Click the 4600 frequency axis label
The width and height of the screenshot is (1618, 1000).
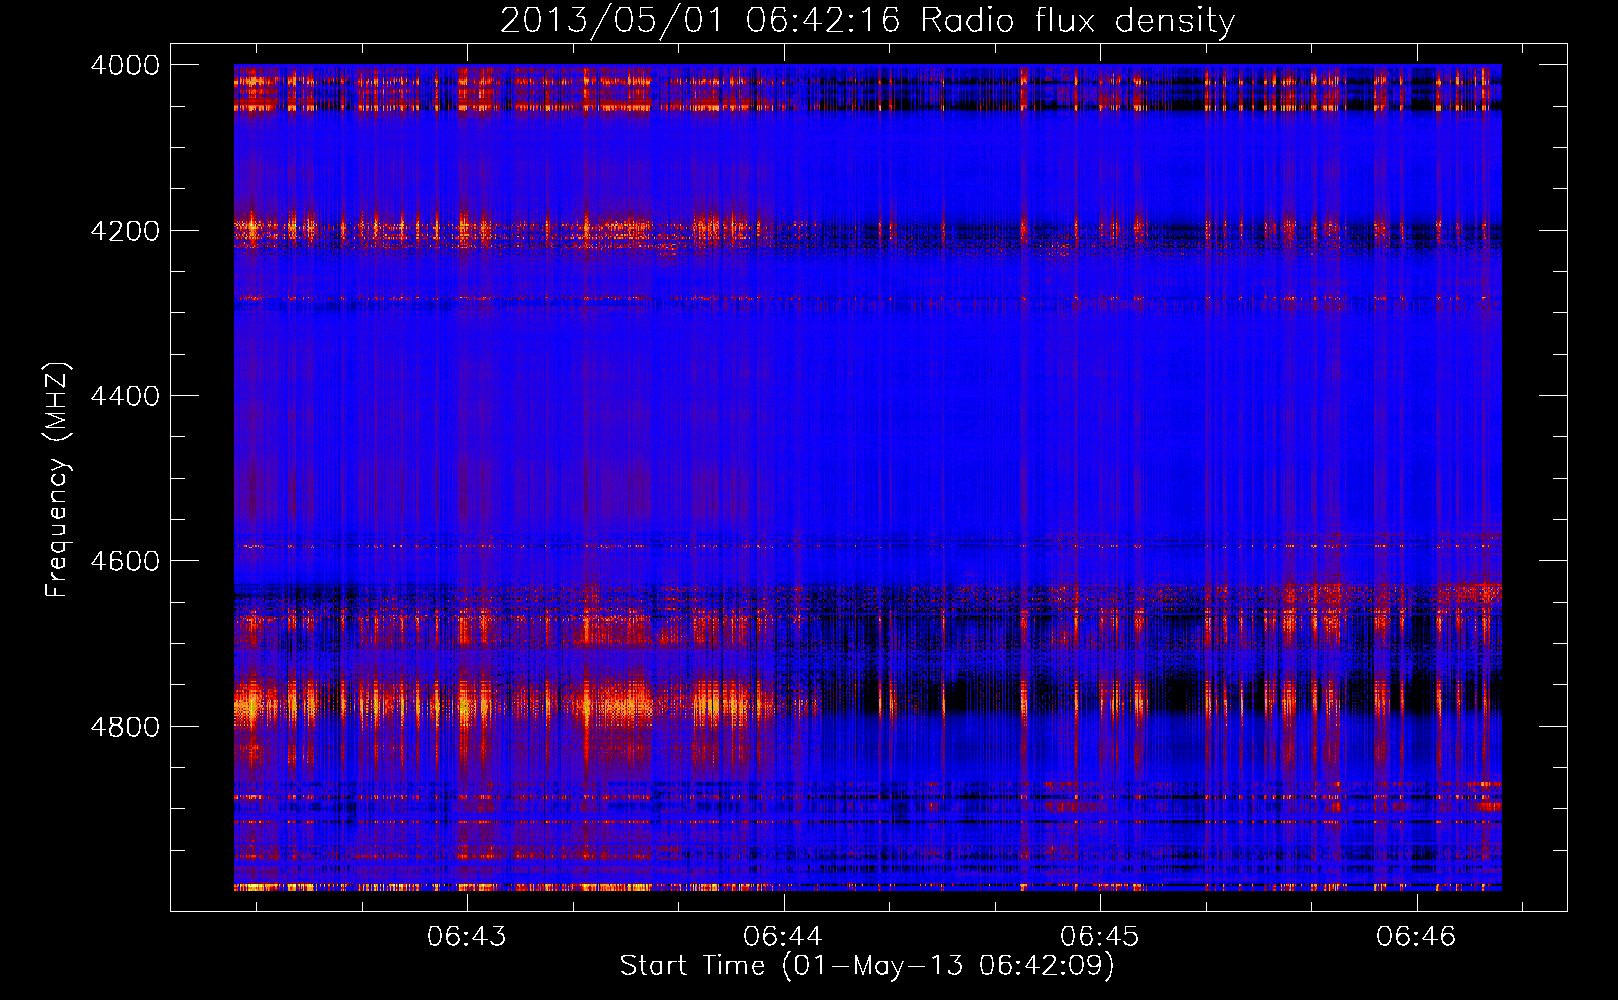(125, 561)
